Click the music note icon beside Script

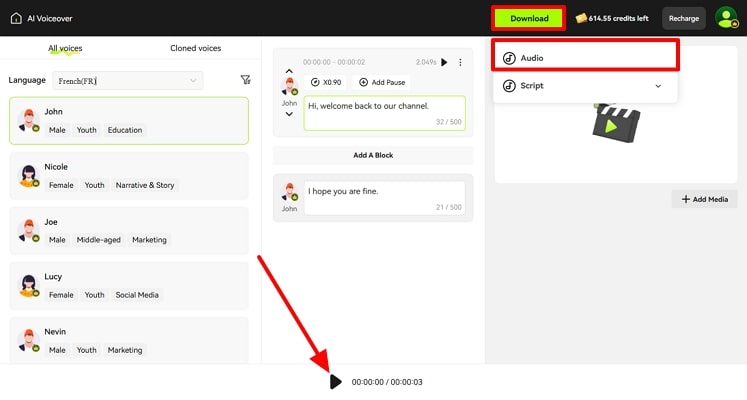(x=509, y=86)
